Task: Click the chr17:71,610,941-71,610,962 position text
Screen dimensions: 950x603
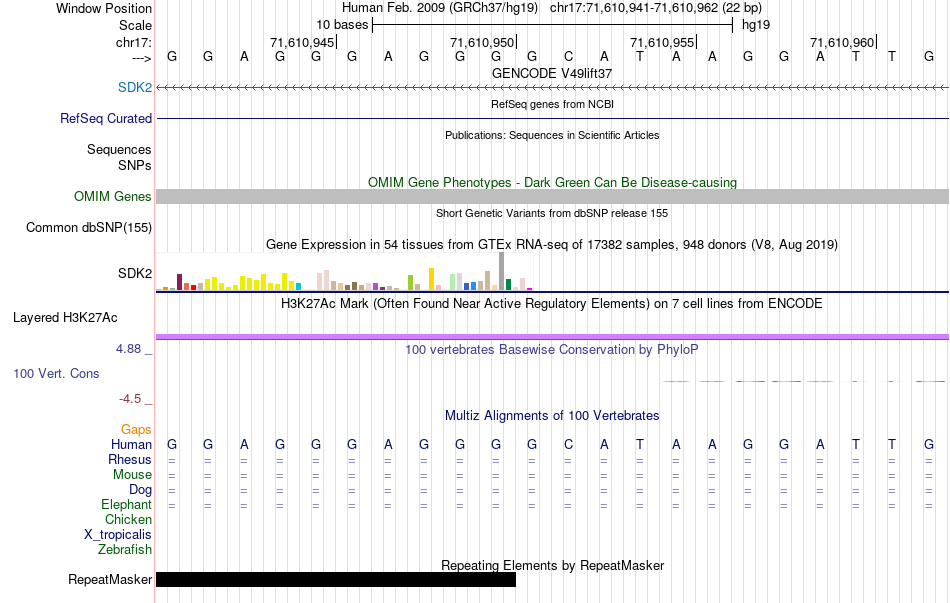Action: (x=656, y=8)
